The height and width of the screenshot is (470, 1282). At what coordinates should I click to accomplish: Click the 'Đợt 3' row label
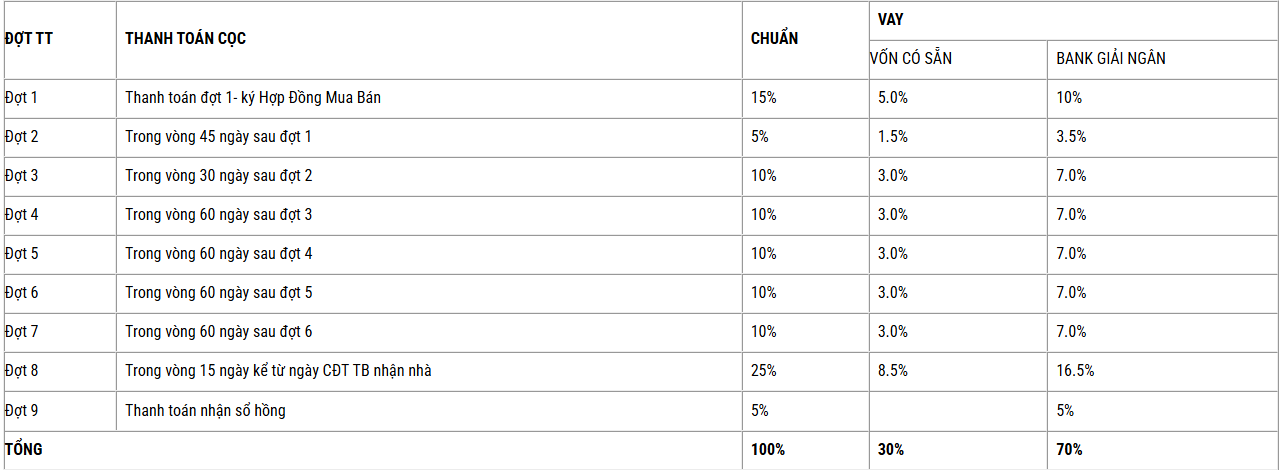point(21,176)
